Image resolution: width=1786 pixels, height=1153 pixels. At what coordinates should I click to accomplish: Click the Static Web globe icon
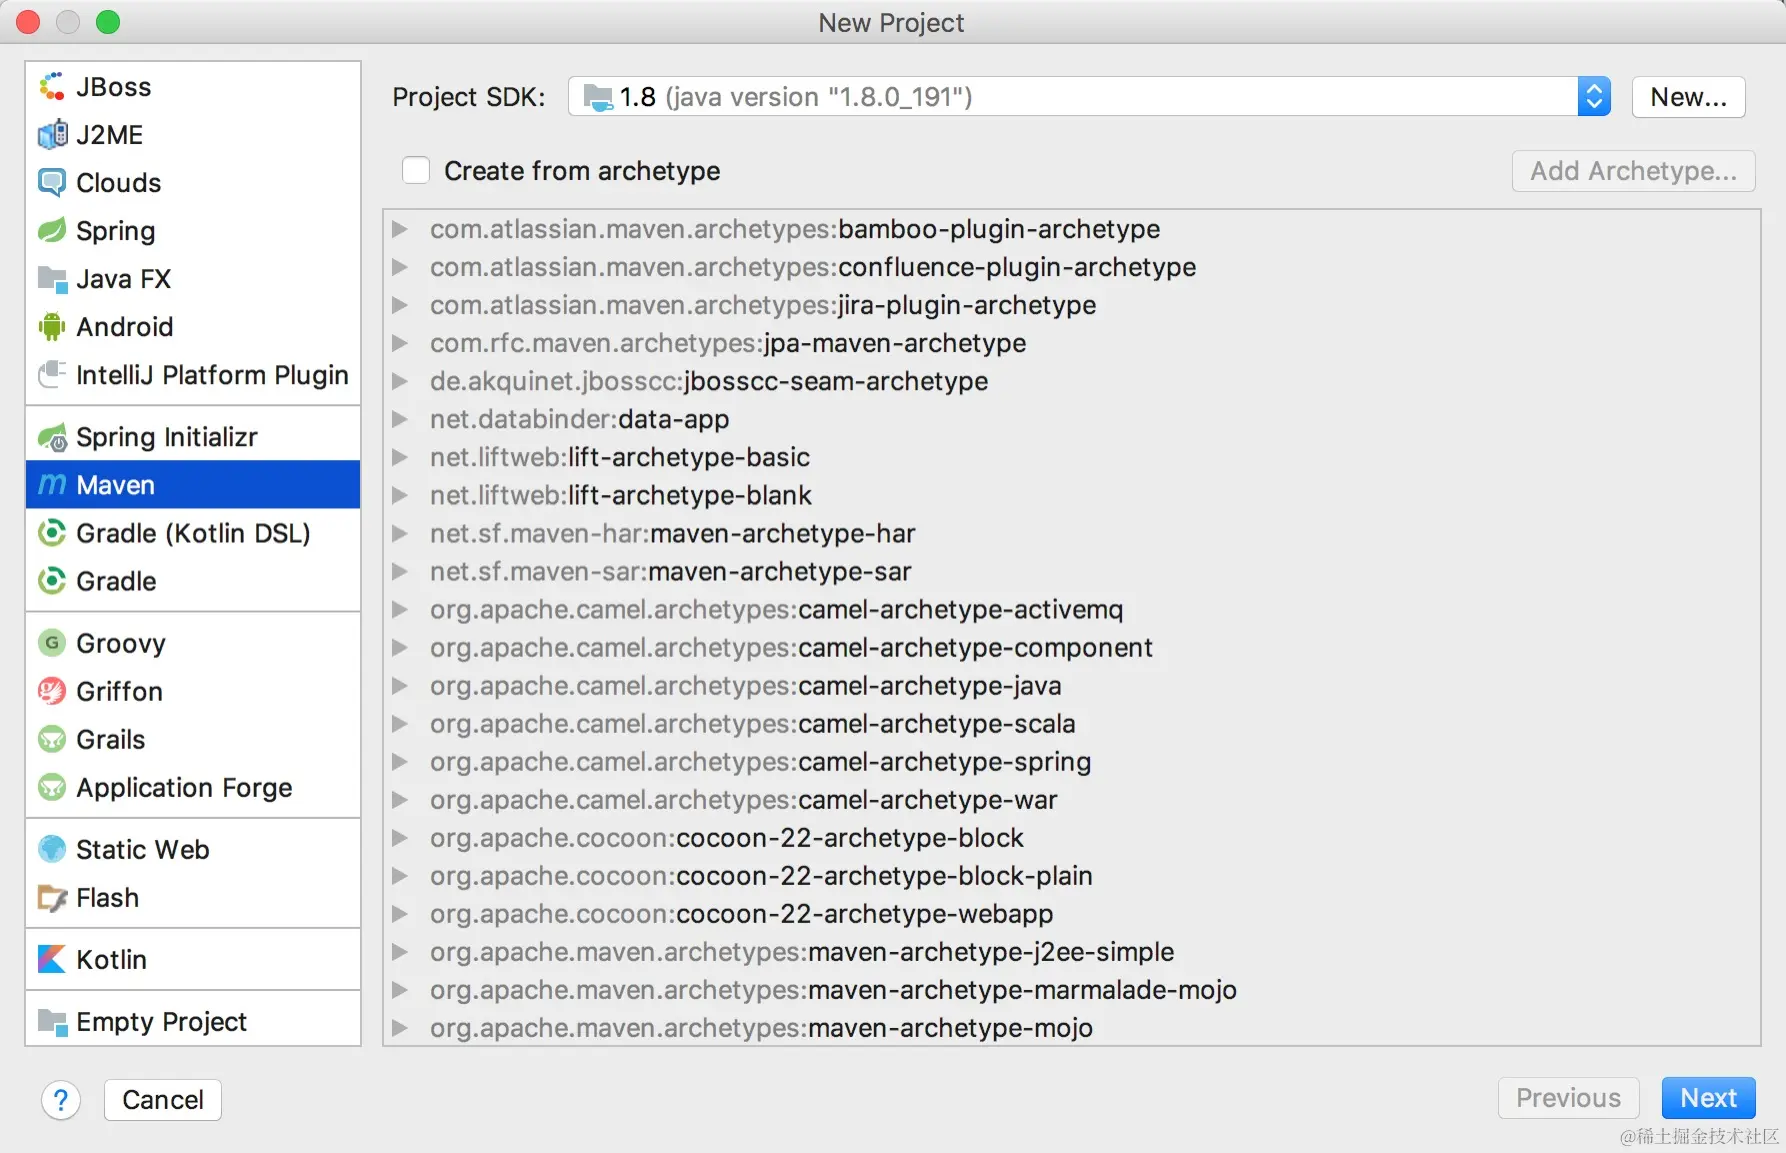point(52,849)
